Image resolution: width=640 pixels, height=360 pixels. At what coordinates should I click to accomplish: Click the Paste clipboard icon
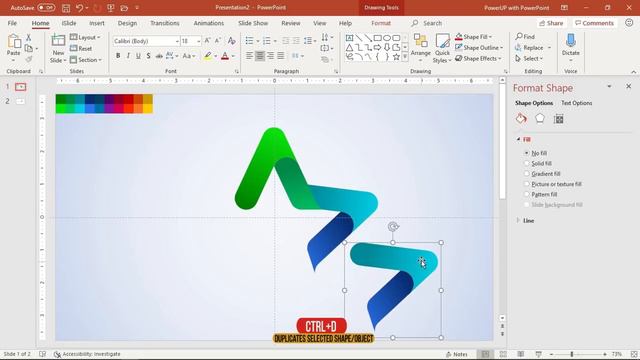click(x=14, y=41)
